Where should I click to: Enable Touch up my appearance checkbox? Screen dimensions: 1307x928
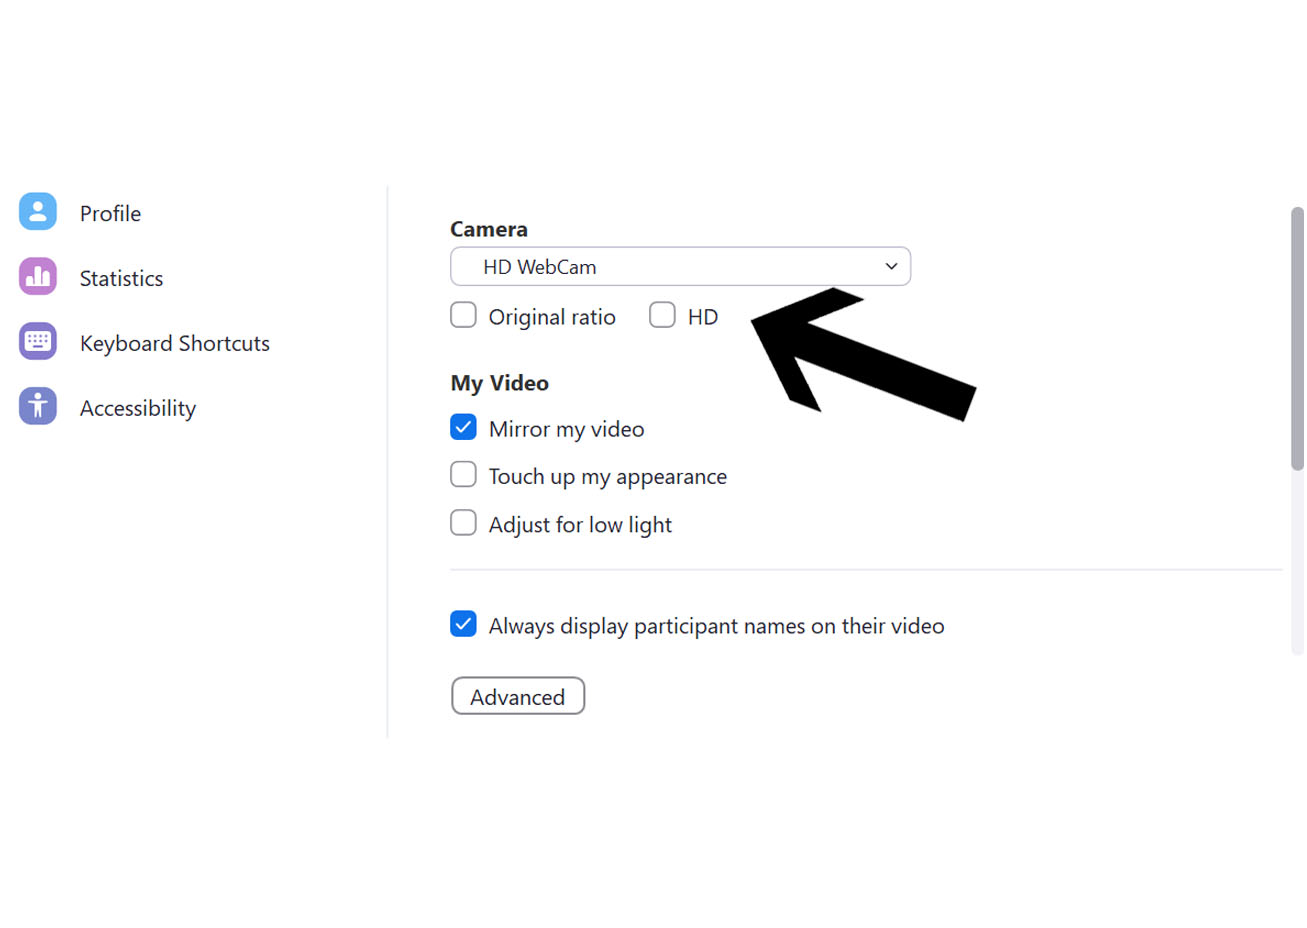coord(463,475)
